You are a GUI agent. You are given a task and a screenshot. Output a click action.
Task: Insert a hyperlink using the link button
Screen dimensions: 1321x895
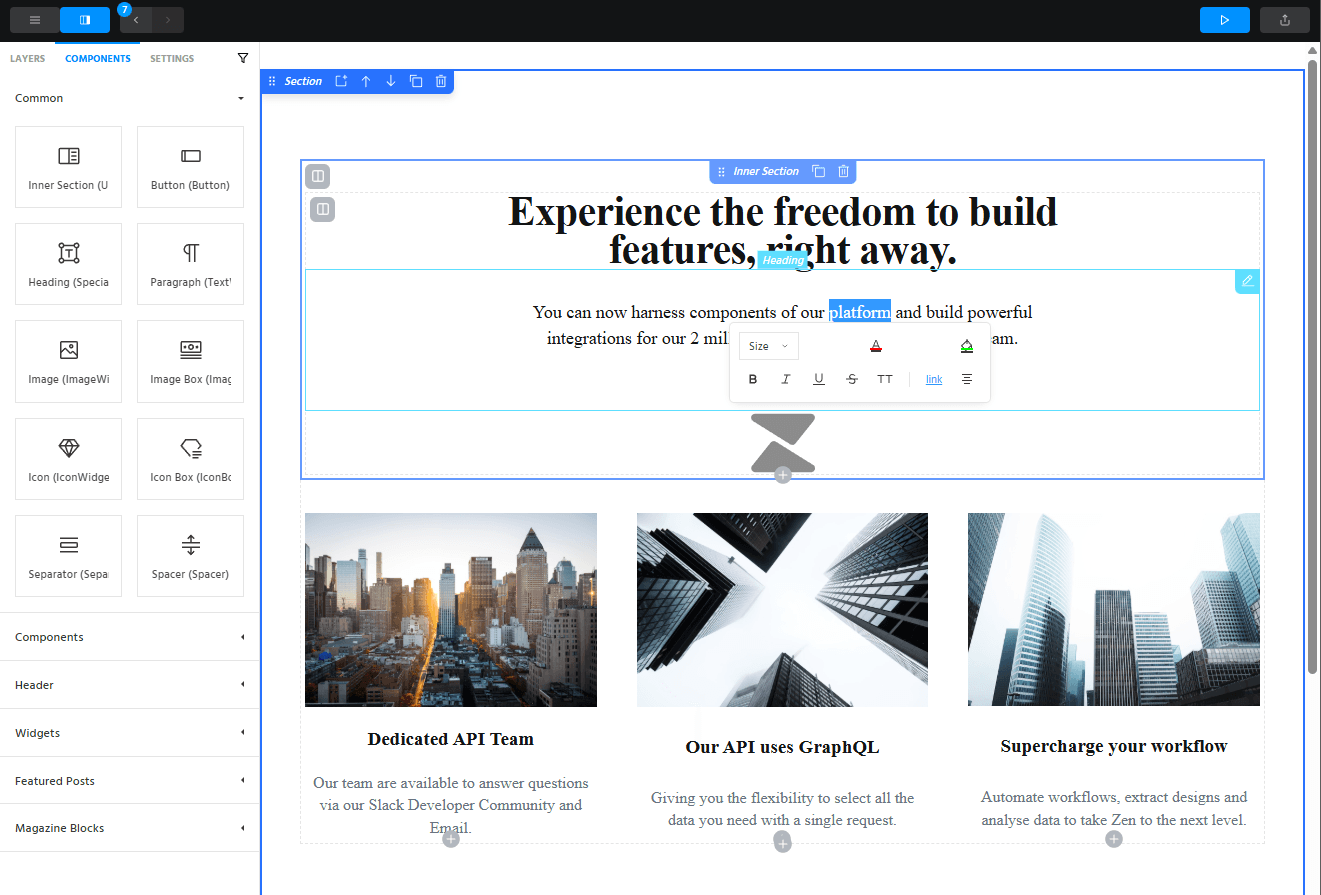tap(933, 379)
